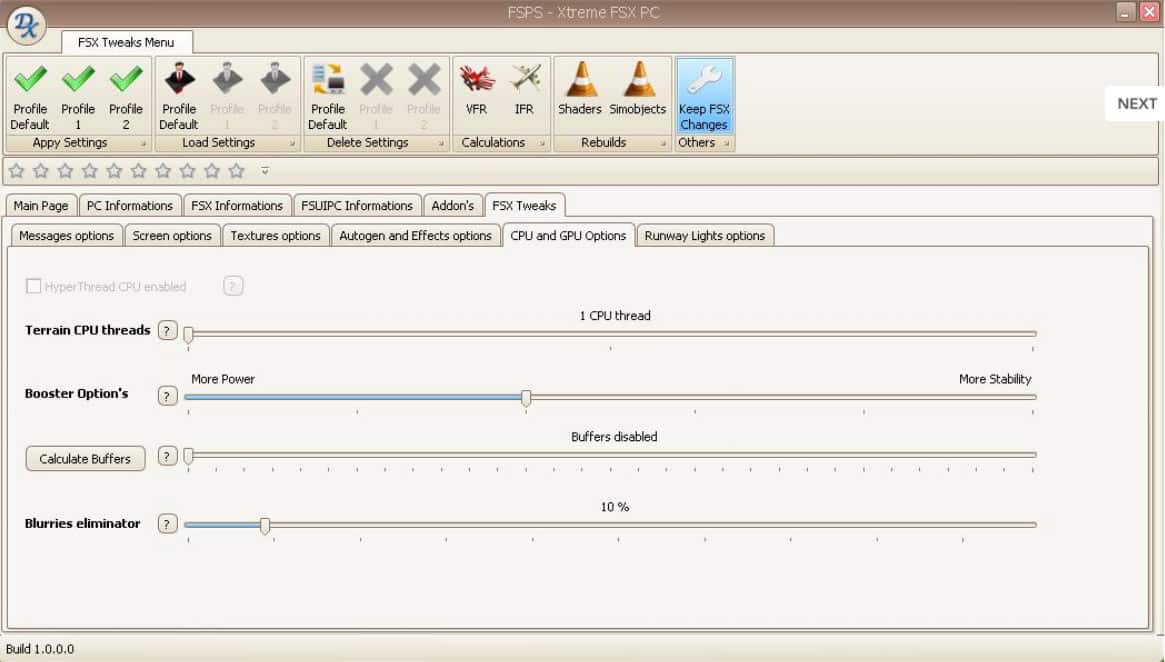Click the Blurries eliminator slider handle

(x=265, y=524)
